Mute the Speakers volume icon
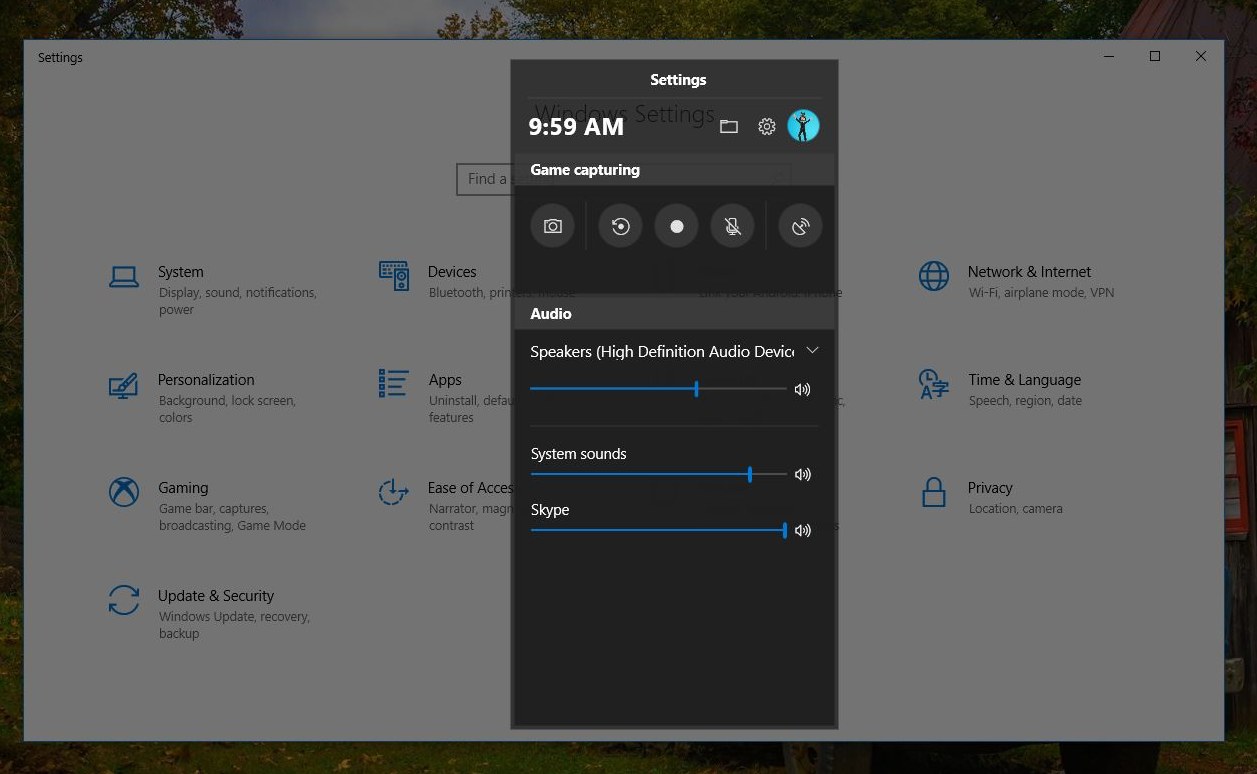This screenshot has width=1257, height=774. point(802,389)
